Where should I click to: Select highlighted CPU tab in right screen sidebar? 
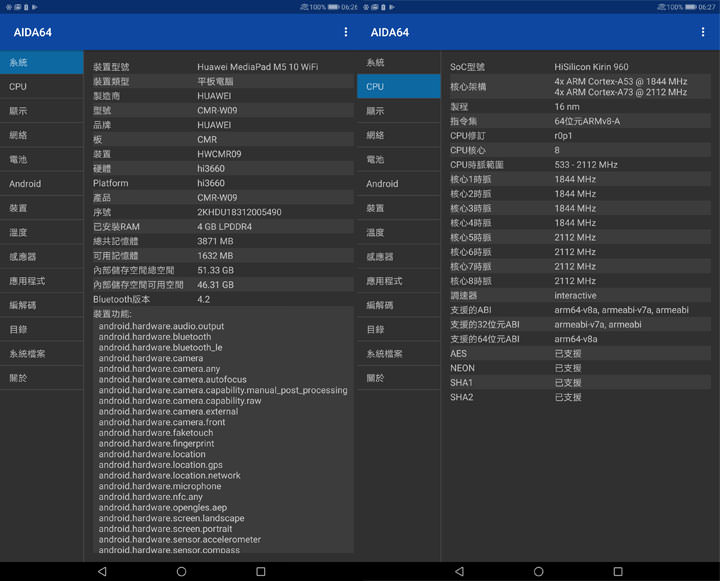point(399,86)
